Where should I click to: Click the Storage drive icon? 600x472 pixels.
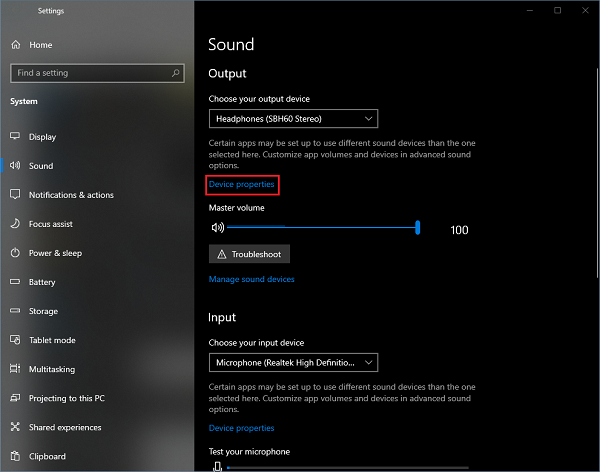coord(15,311)
